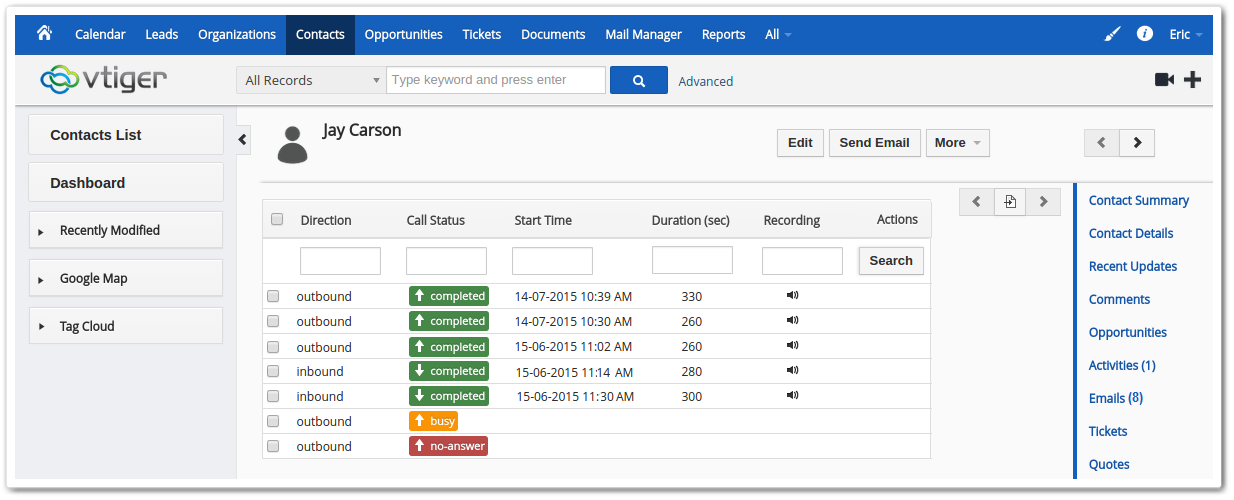Viewport: 1234px width, 500px height.
Task: Open the Opportunities menu tab
Action: [x=403, y=34]
